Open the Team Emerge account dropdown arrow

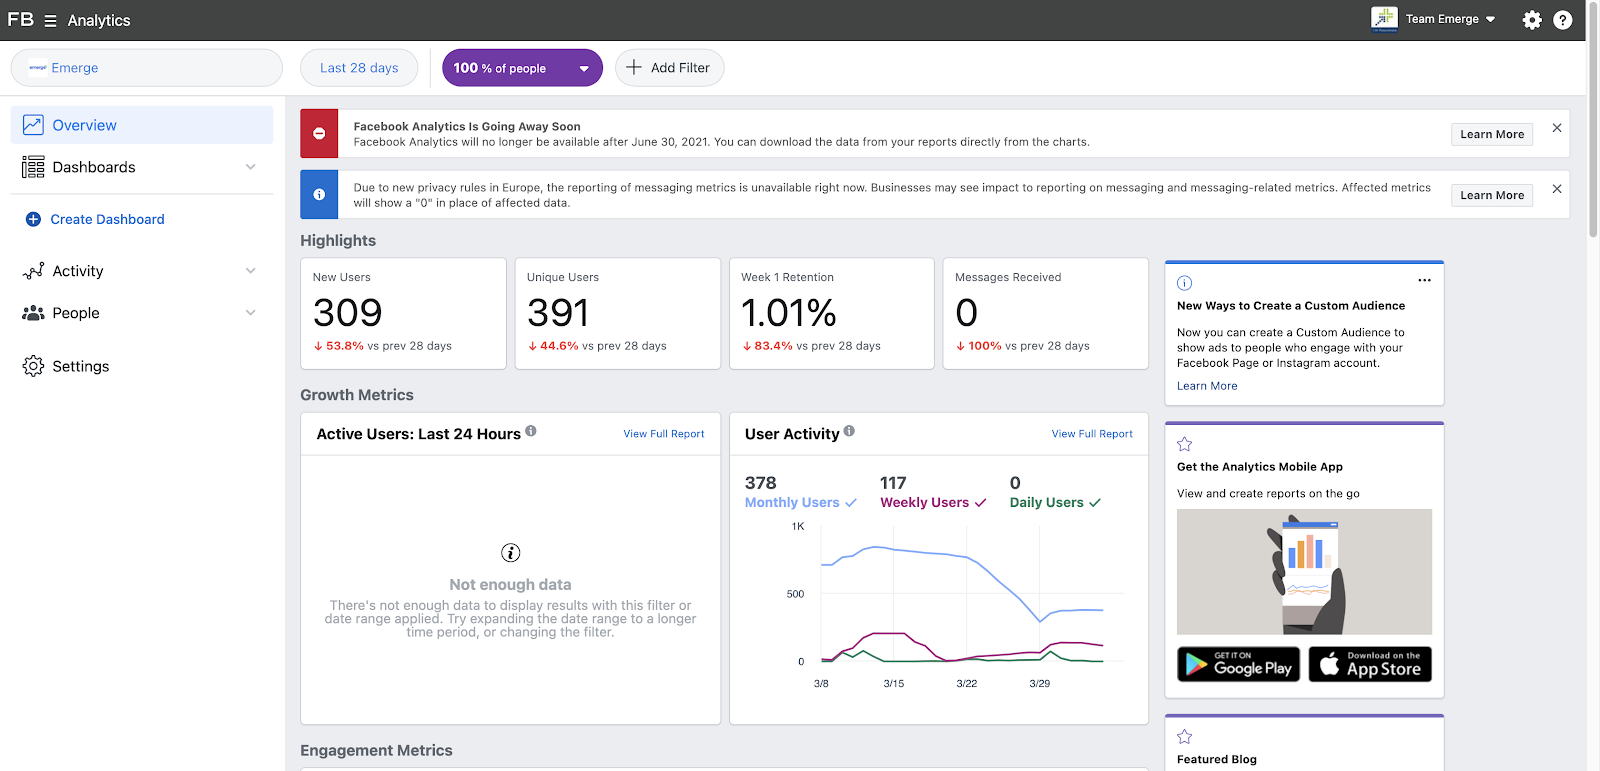(x=1491, y=19)
